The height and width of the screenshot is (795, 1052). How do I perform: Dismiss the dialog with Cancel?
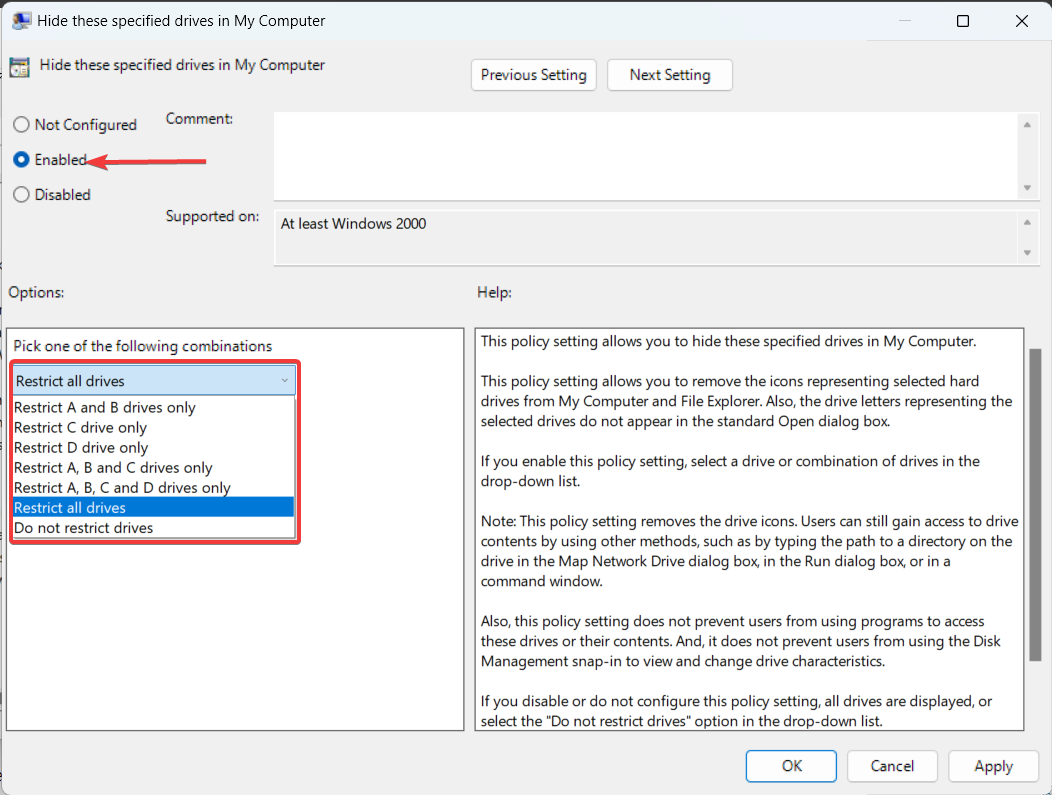click(x=892, y=766)
